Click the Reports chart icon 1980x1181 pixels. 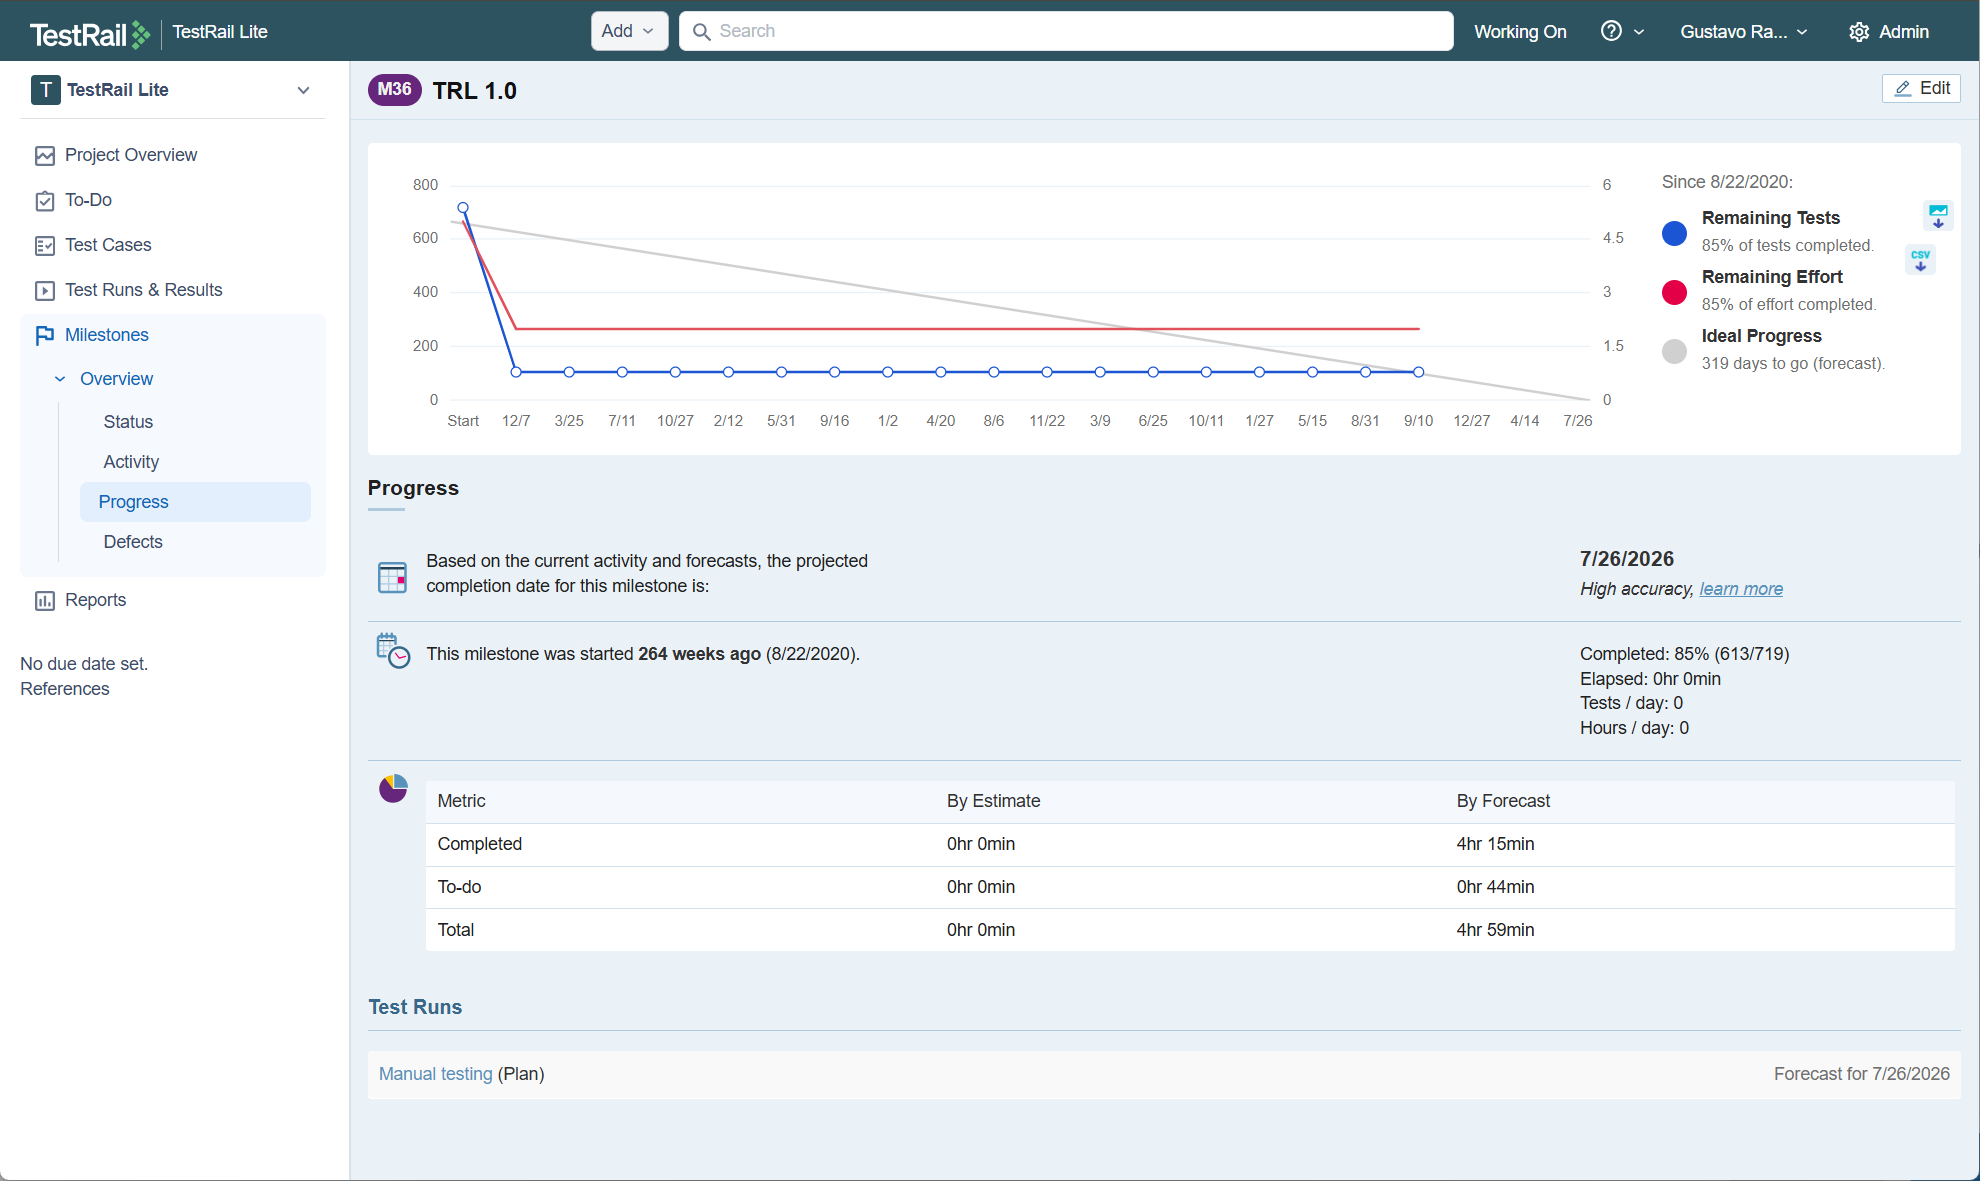(44, 601)
